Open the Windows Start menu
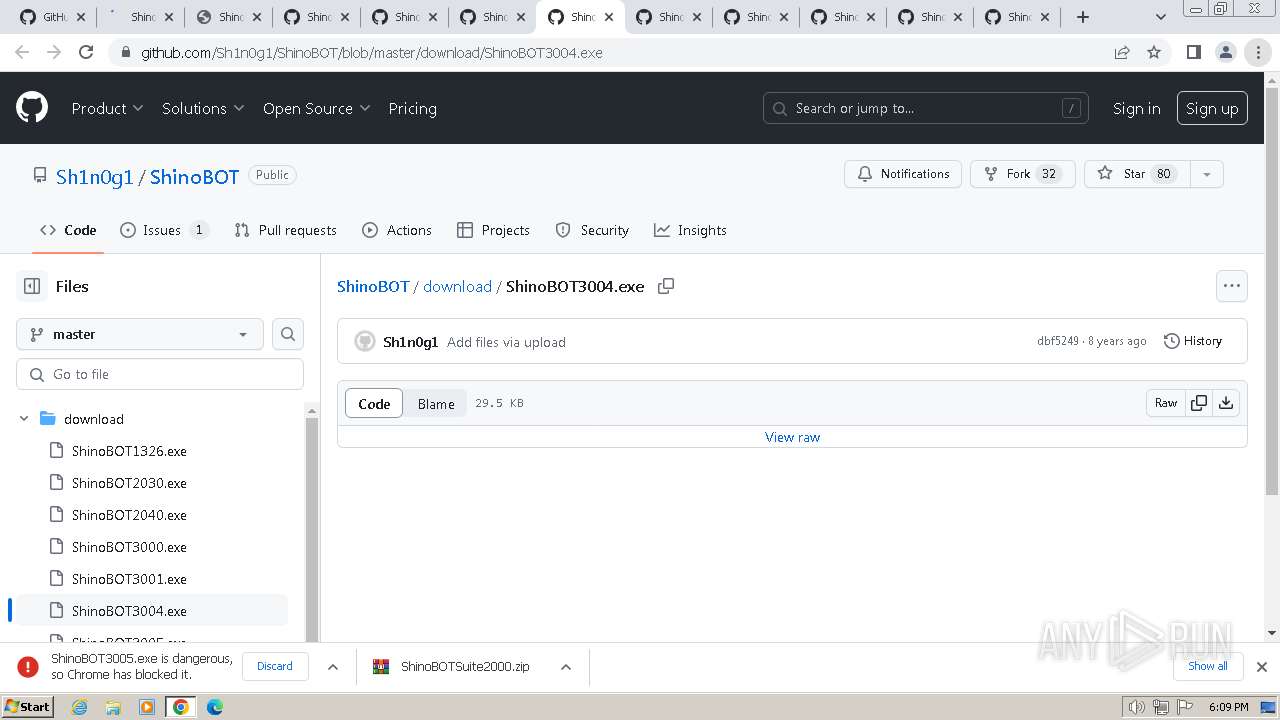Screen dimensions: 1280x720 tap(27, 707)
